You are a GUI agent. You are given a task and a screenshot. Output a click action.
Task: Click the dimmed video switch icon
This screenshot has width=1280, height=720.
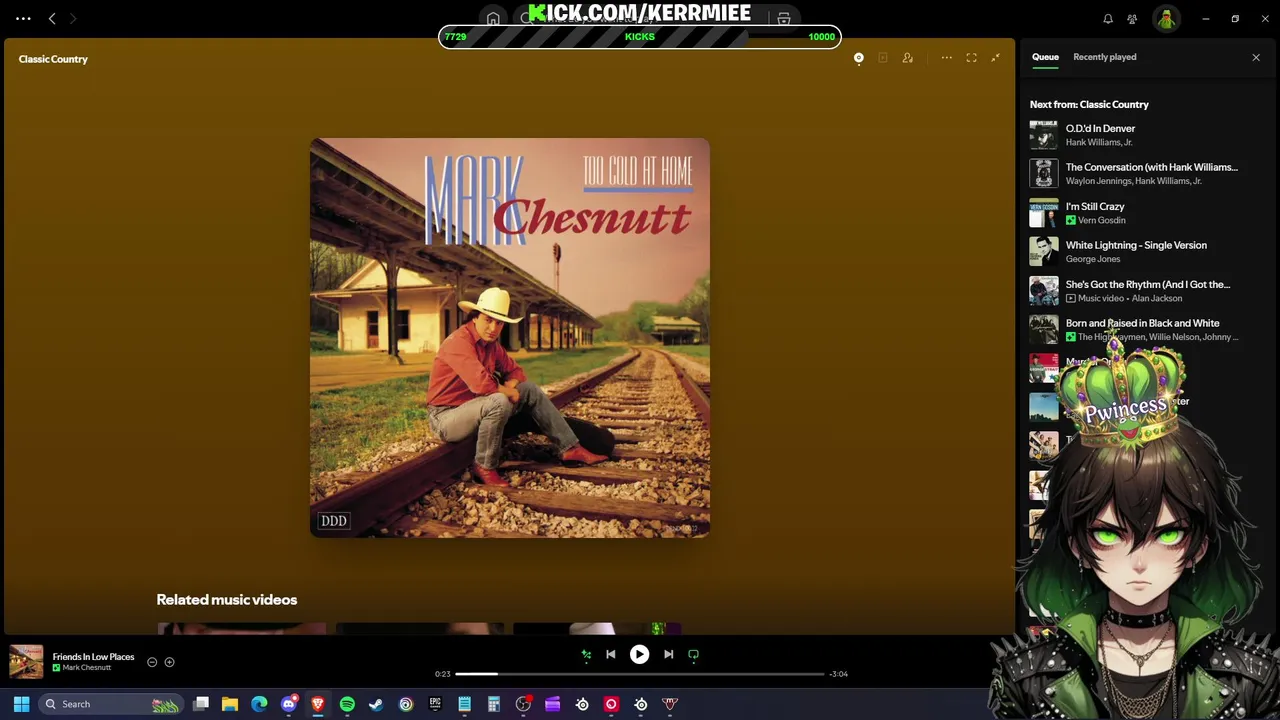[882, 58]
